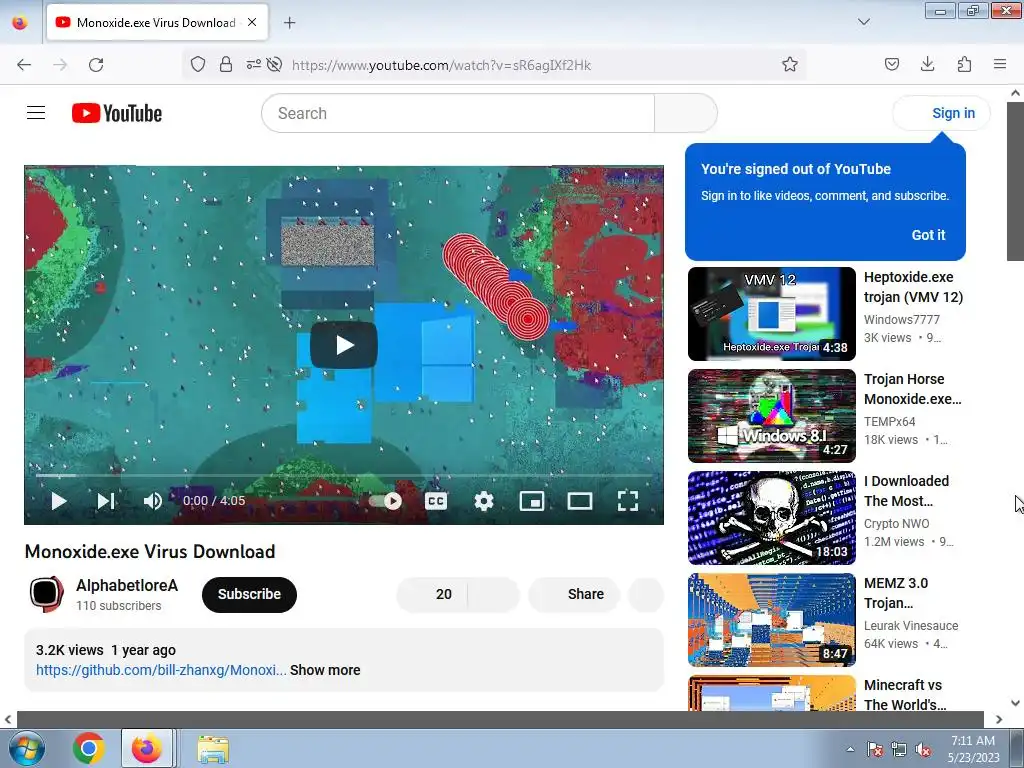
Task: Click Leurak Vinesauce channel name
Action: click(911, 625)
